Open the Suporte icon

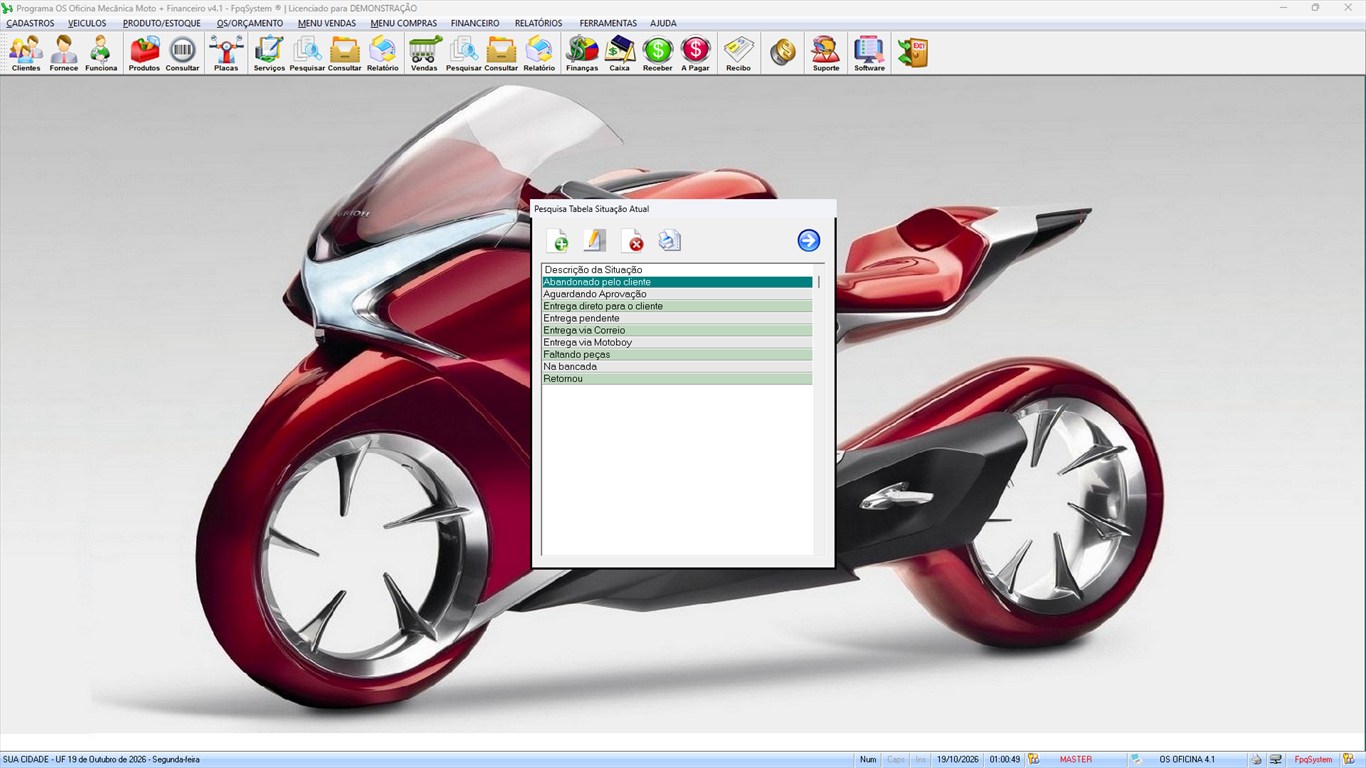826,53
